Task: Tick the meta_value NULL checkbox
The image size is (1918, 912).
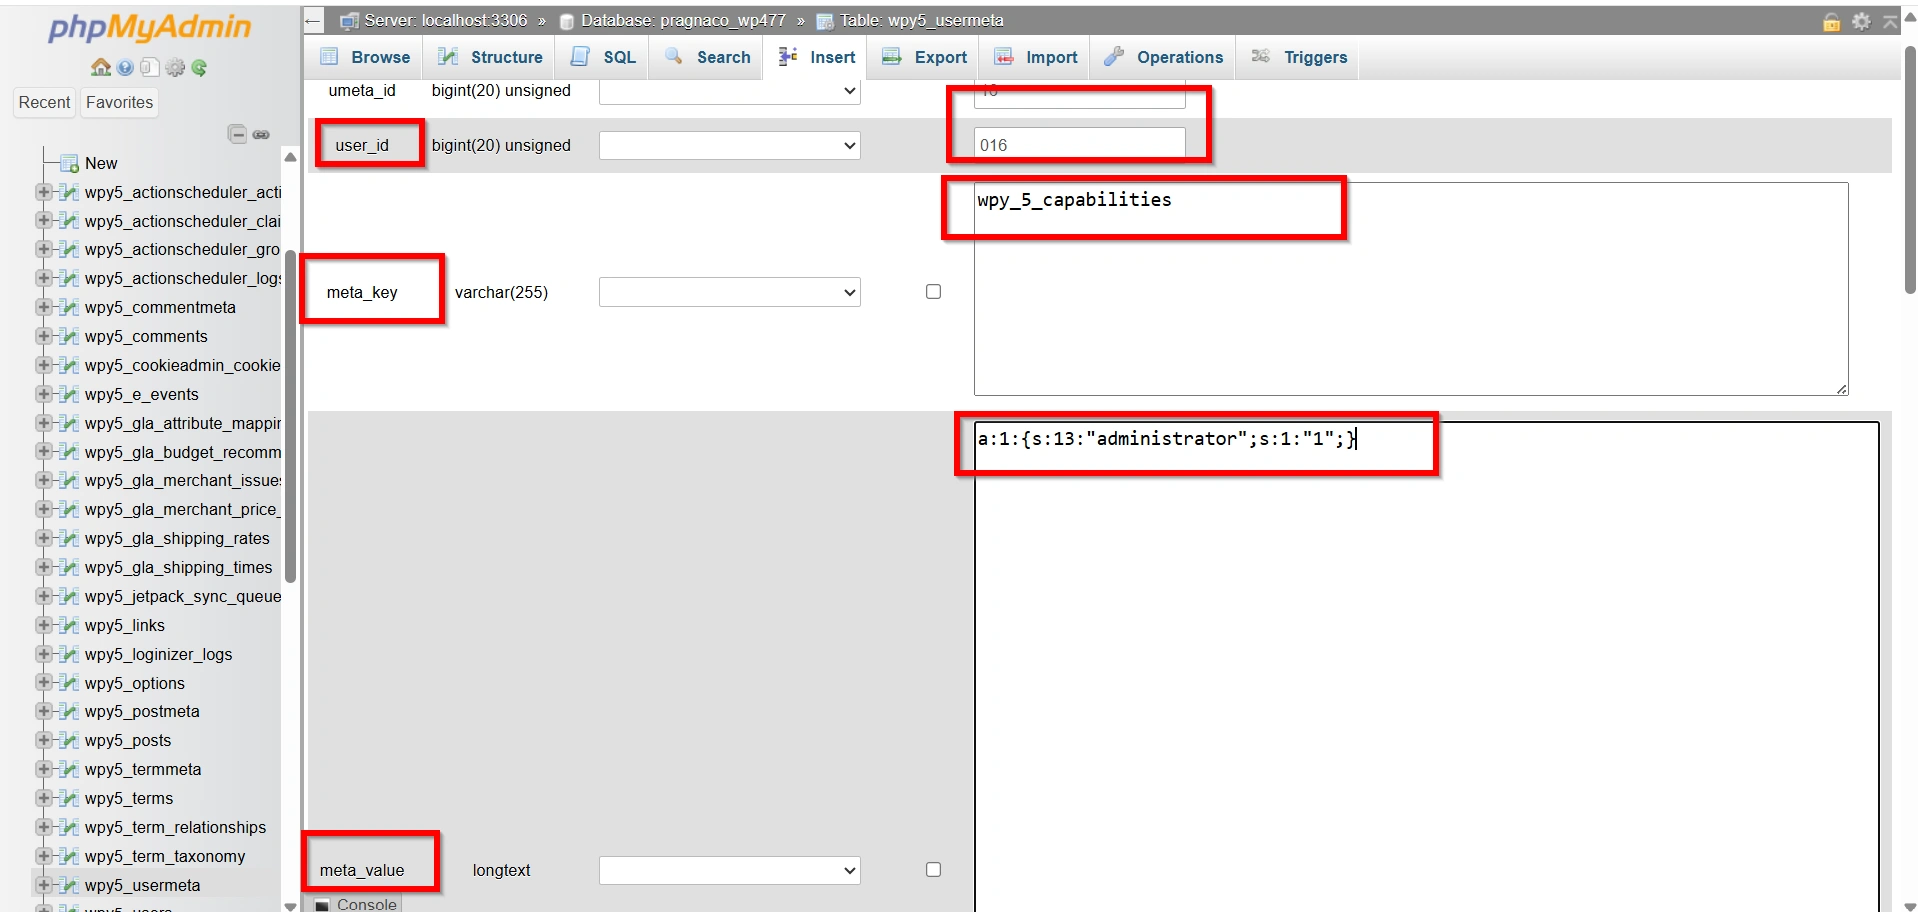Action: click(933, 870)
